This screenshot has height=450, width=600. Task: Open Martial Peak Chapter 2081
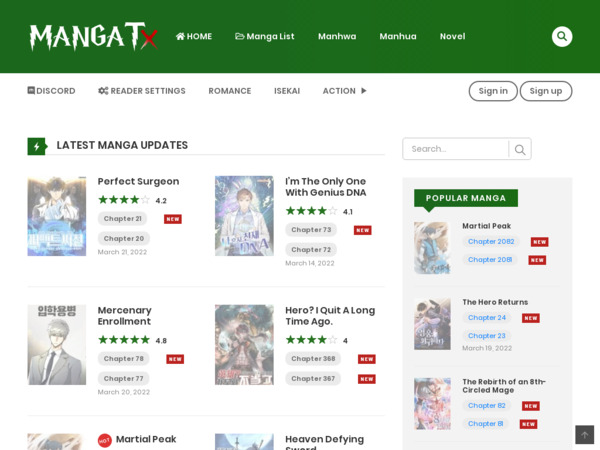(x=490, y=259)
